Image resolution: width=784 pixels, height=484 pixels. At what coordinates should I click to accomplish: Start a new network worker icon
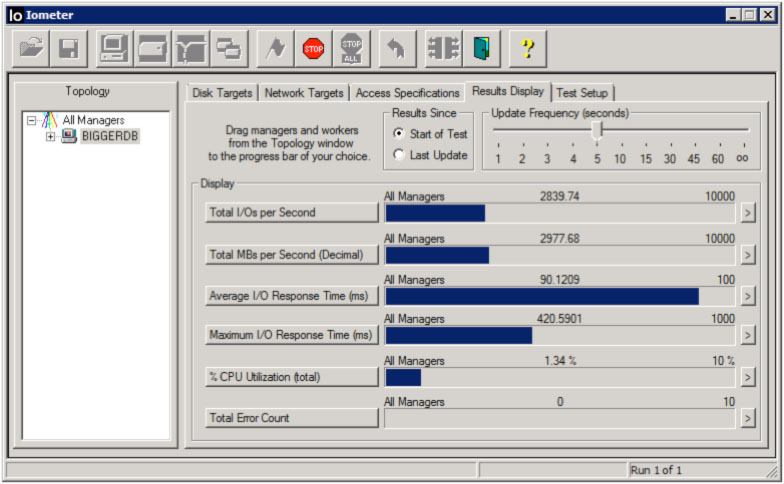(190, 48)
